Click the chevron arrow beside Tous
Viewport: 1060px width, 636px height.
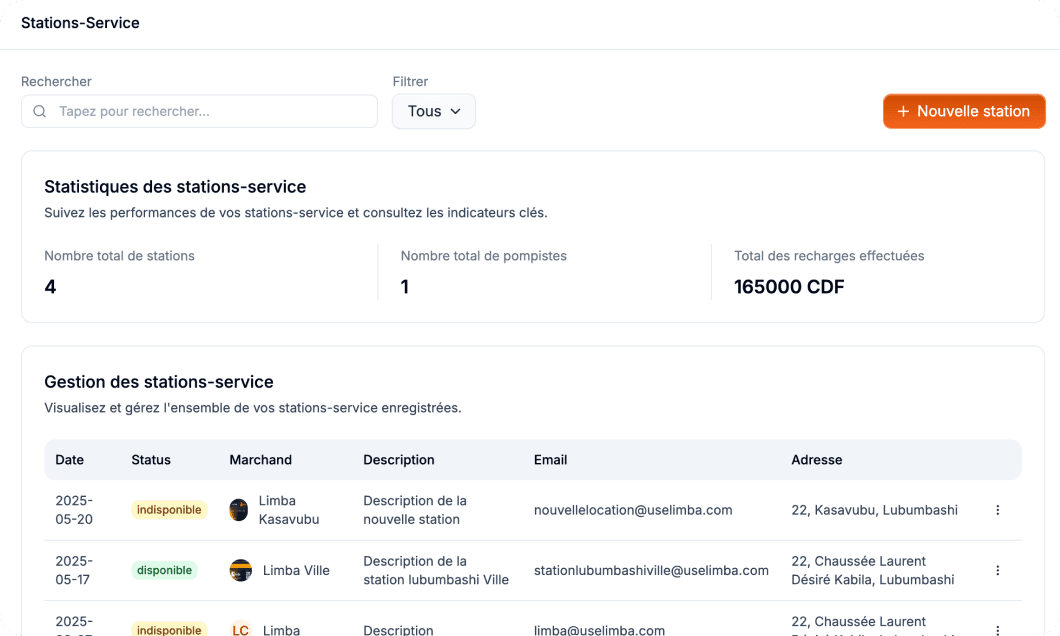[456, 111]
